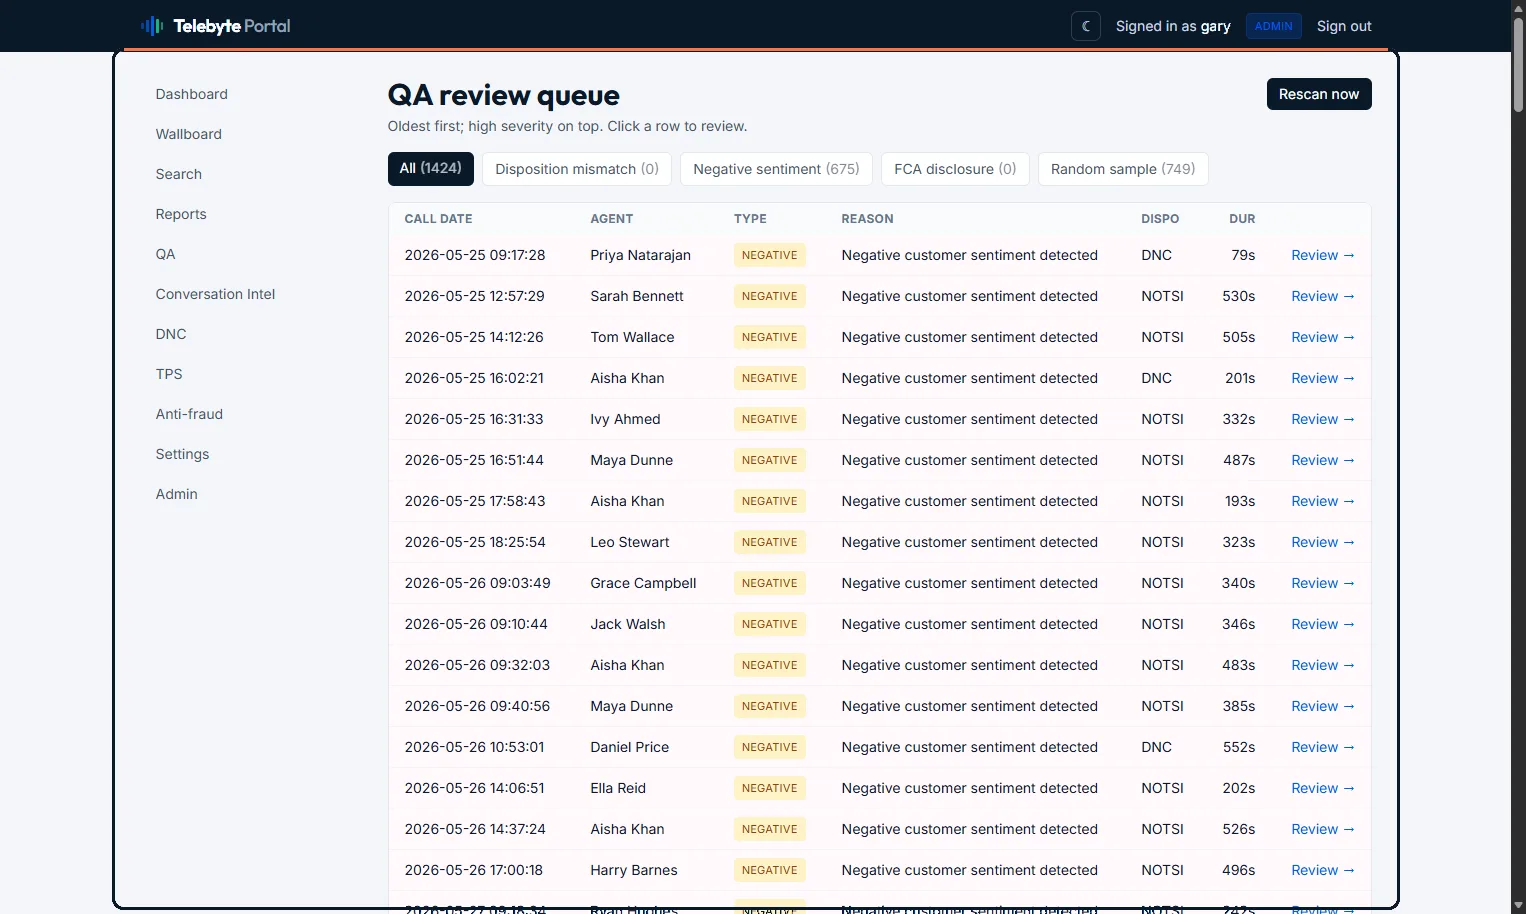Viewport: 1526px width, 914px height.
Task: Click the DUR column header
Action: [x=1242, y=219]
